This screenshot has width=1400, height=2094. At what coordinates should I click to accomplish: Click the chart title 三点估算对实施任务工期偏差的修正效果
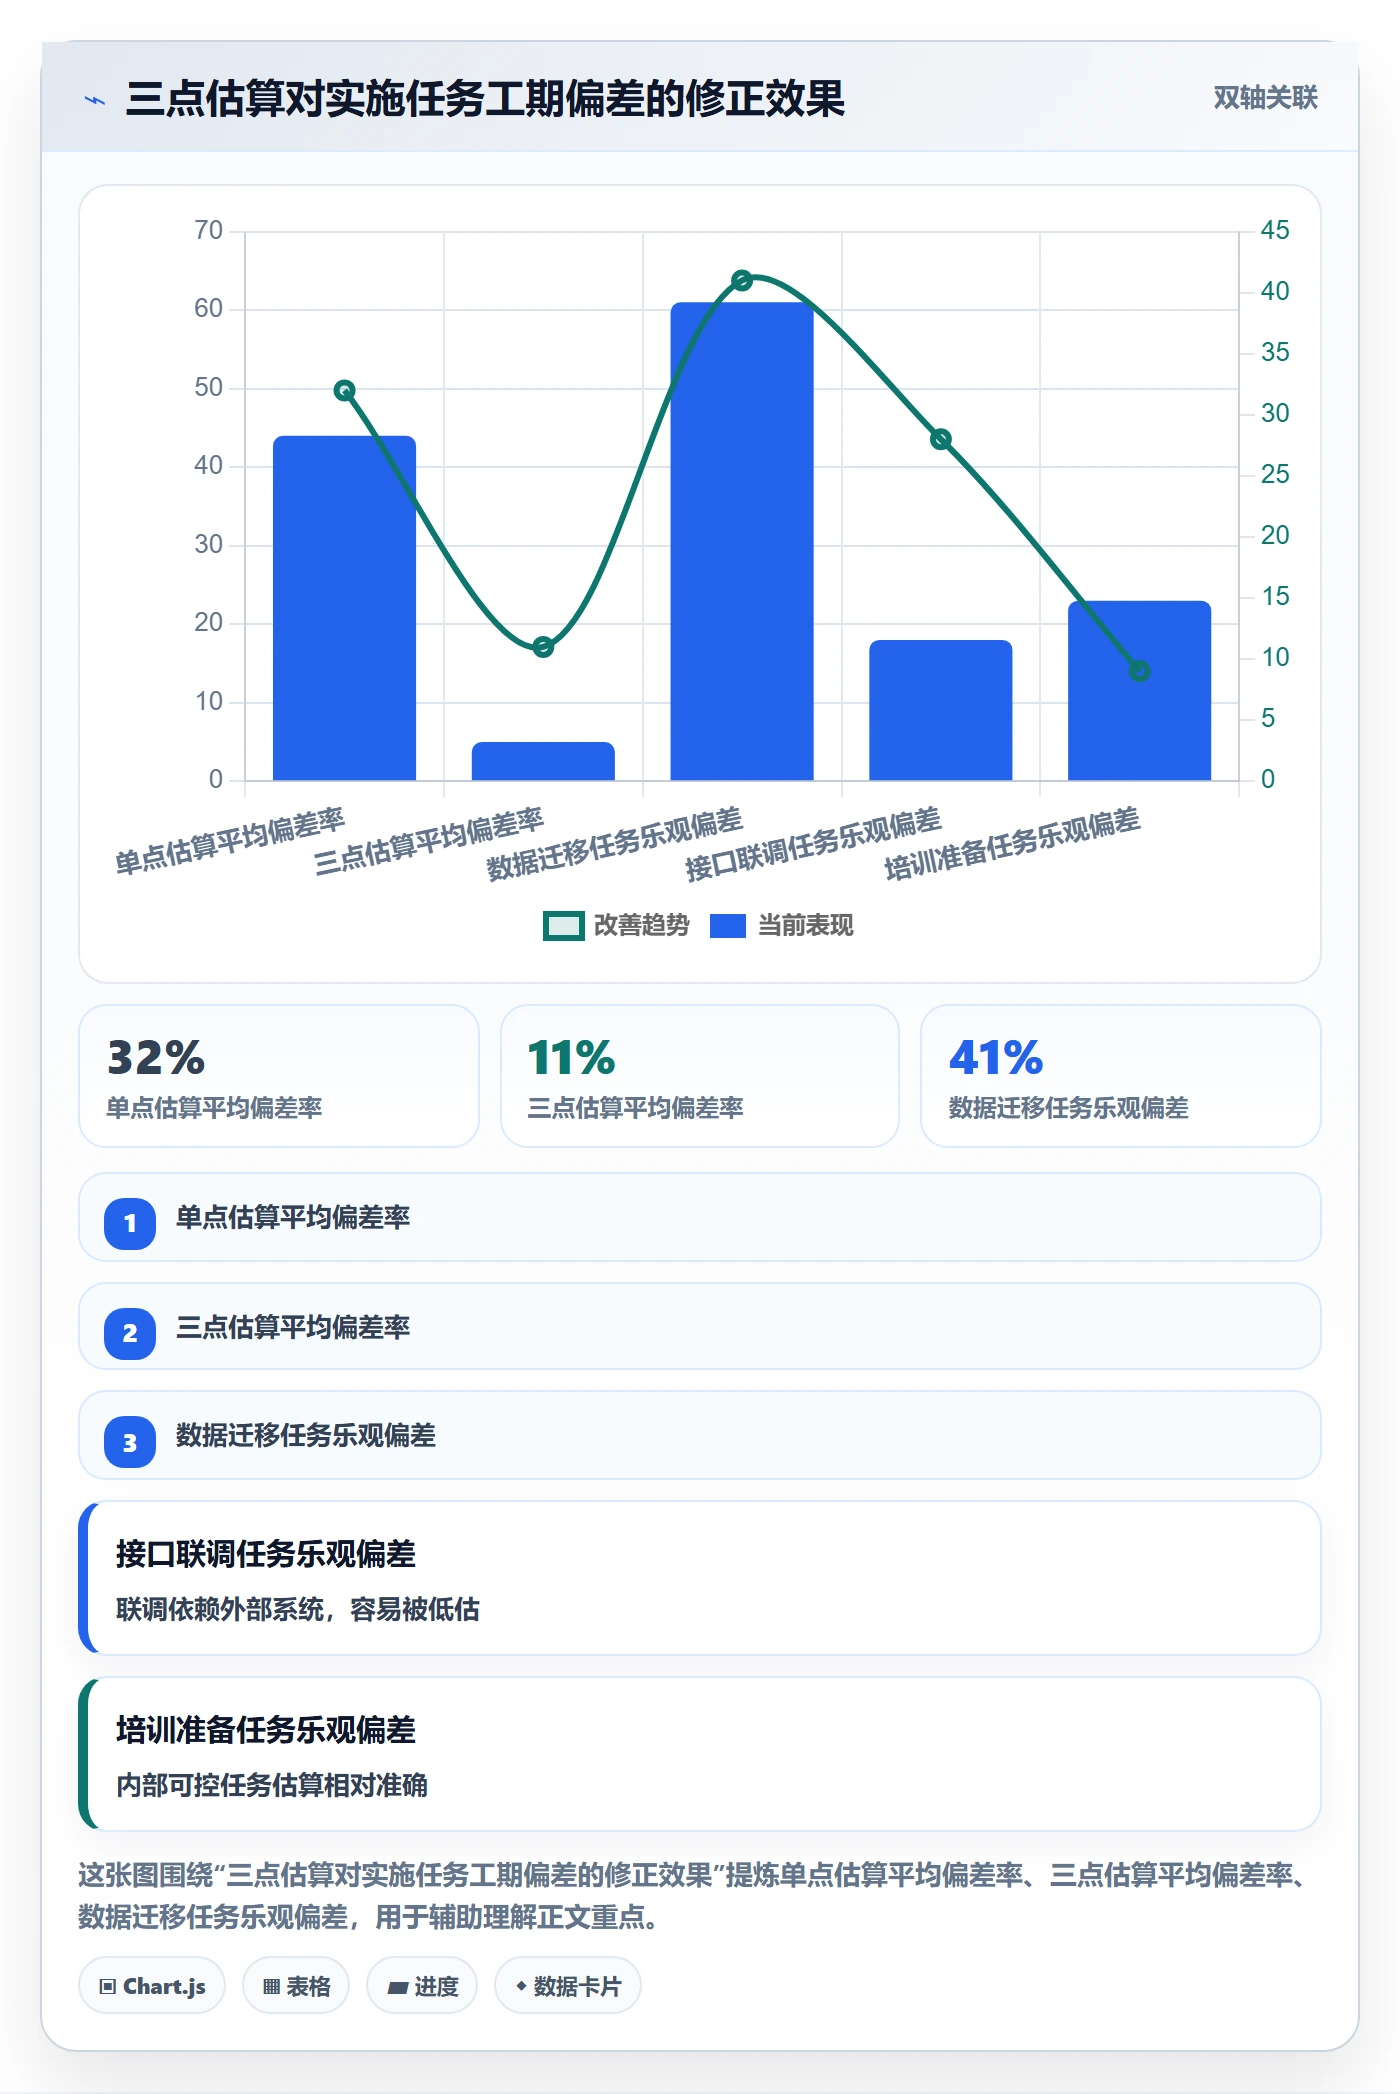486,99
